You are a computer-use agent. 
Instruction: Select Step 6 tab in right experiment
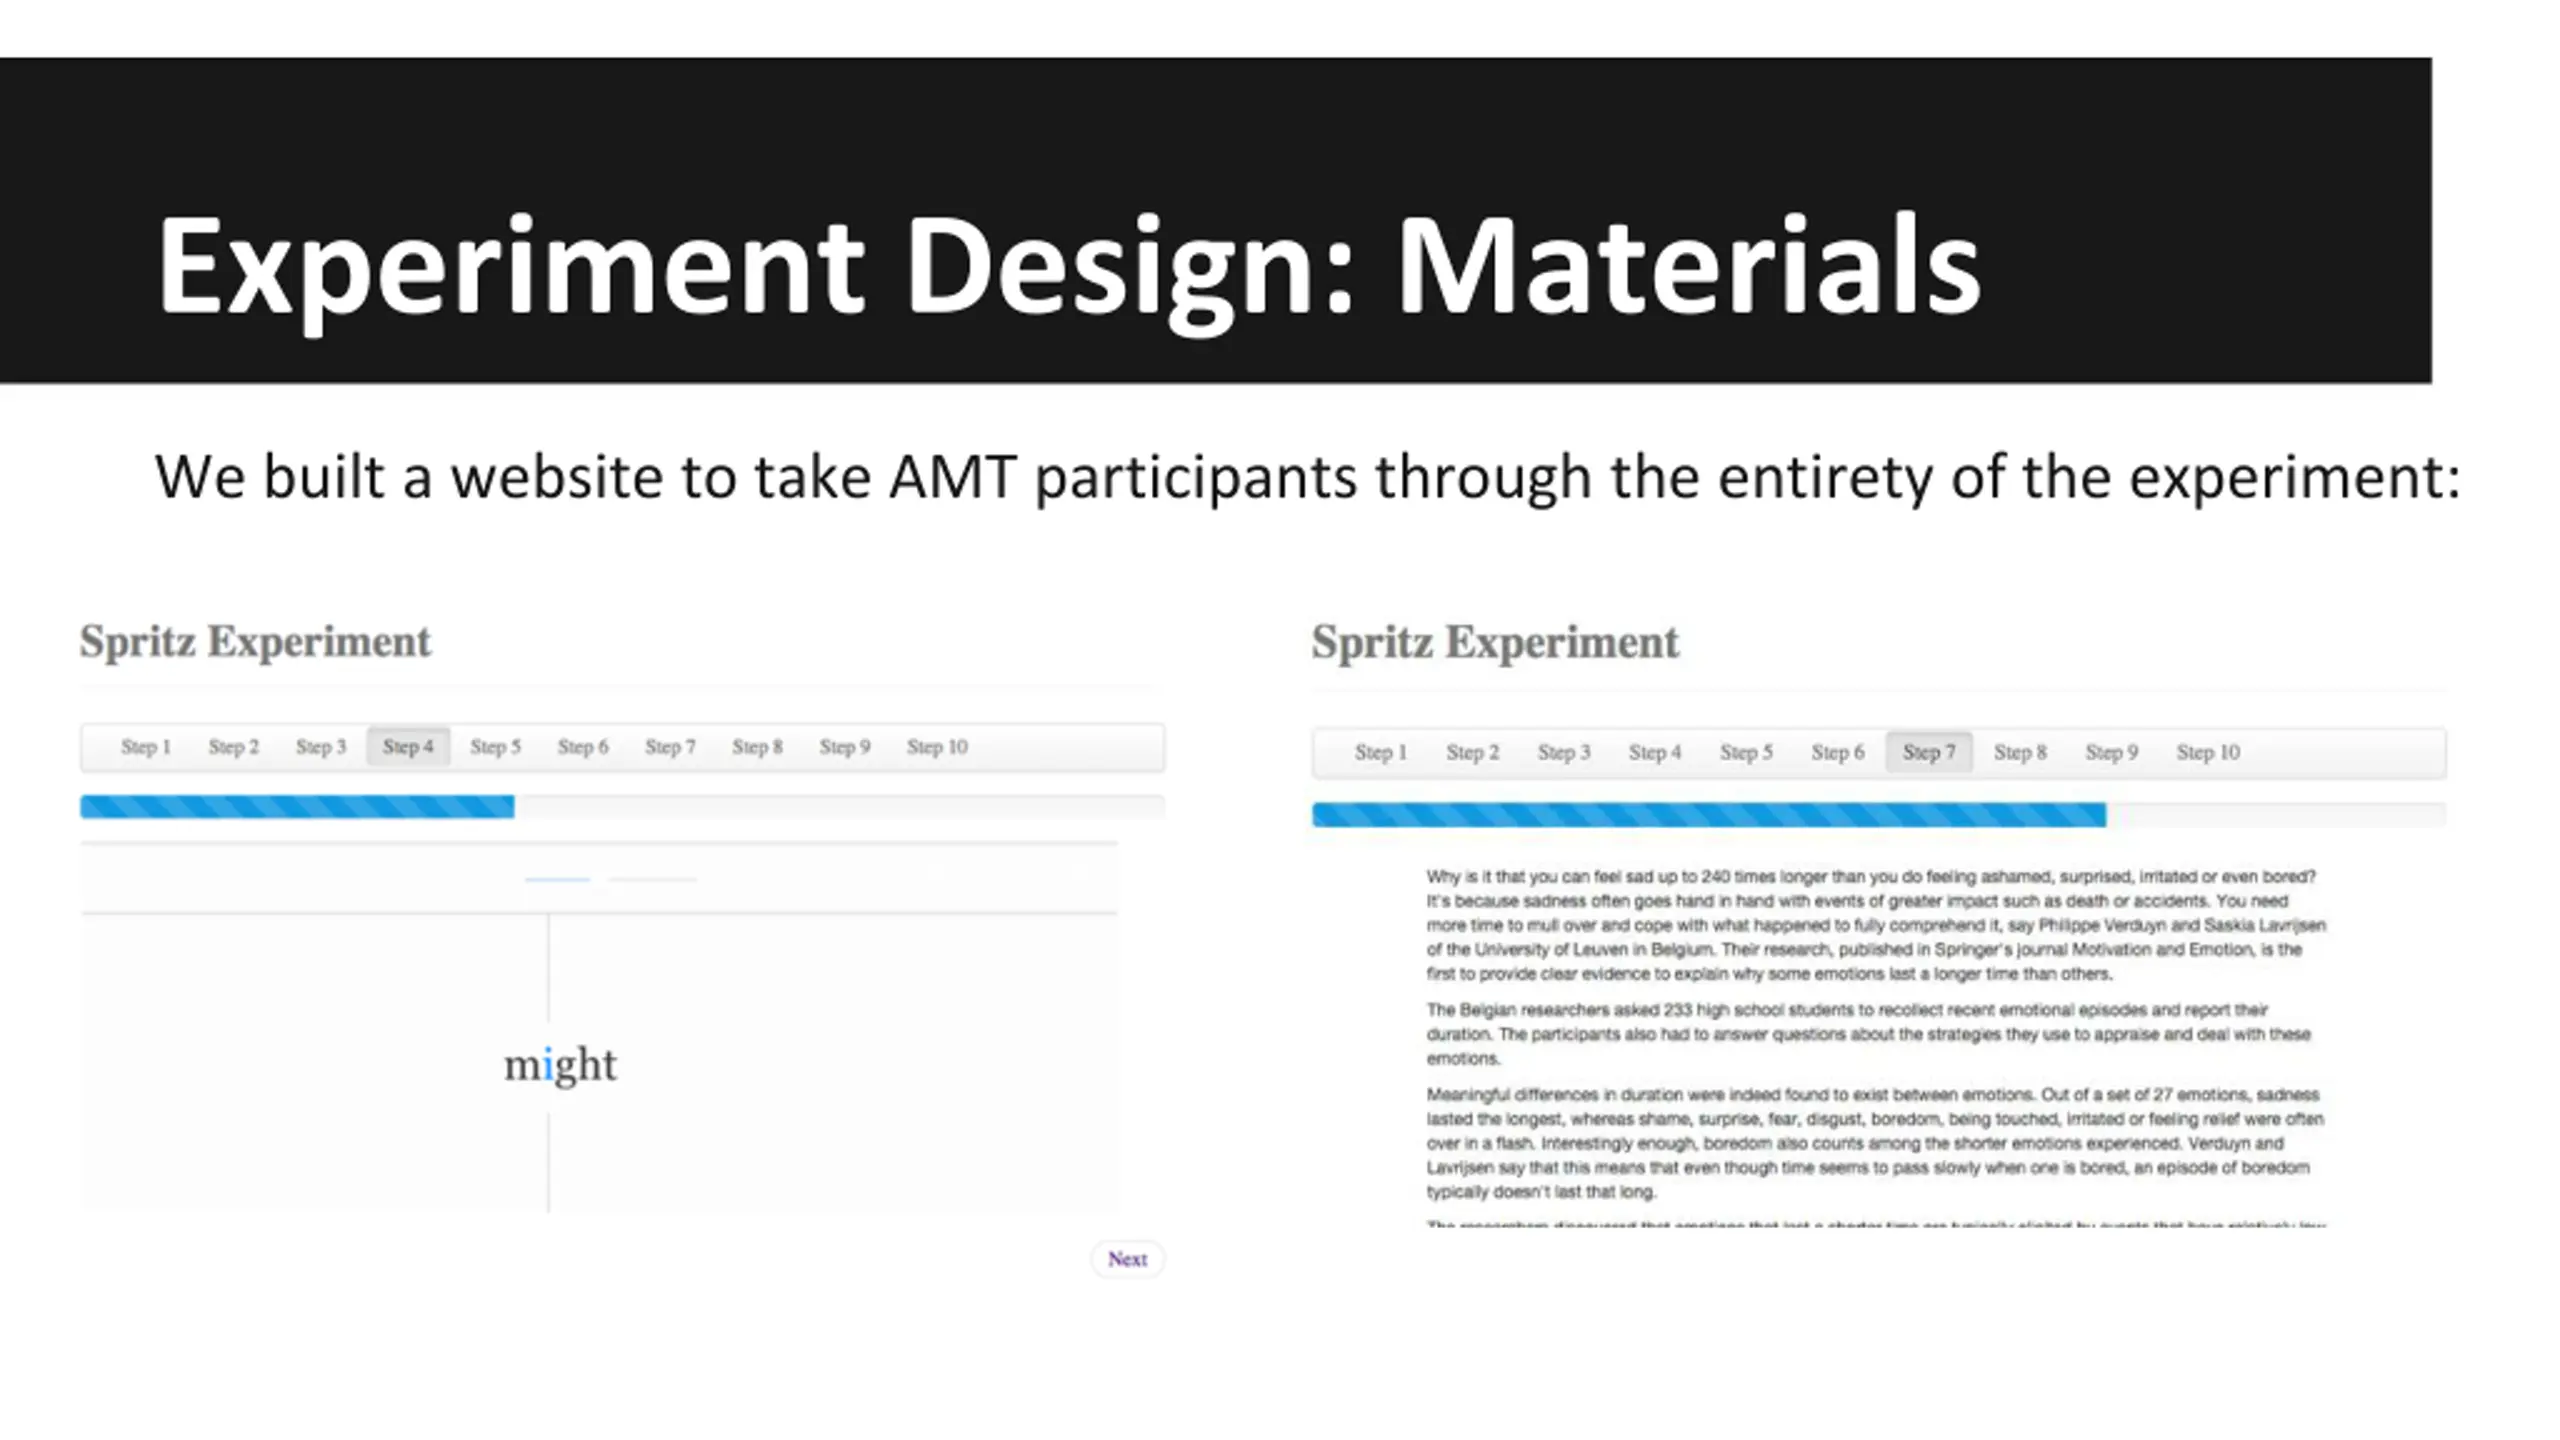1838,752
